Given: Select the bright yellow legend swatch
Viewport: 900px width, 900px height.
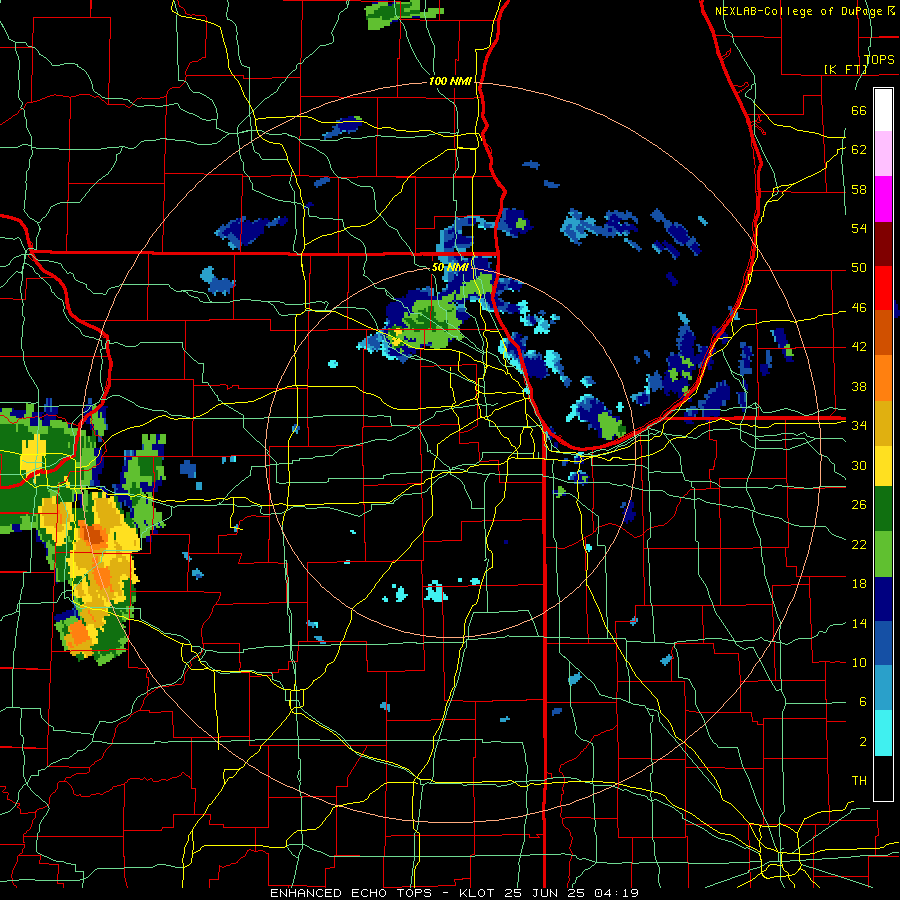Looking at the screenshot, I should point(883,465).
